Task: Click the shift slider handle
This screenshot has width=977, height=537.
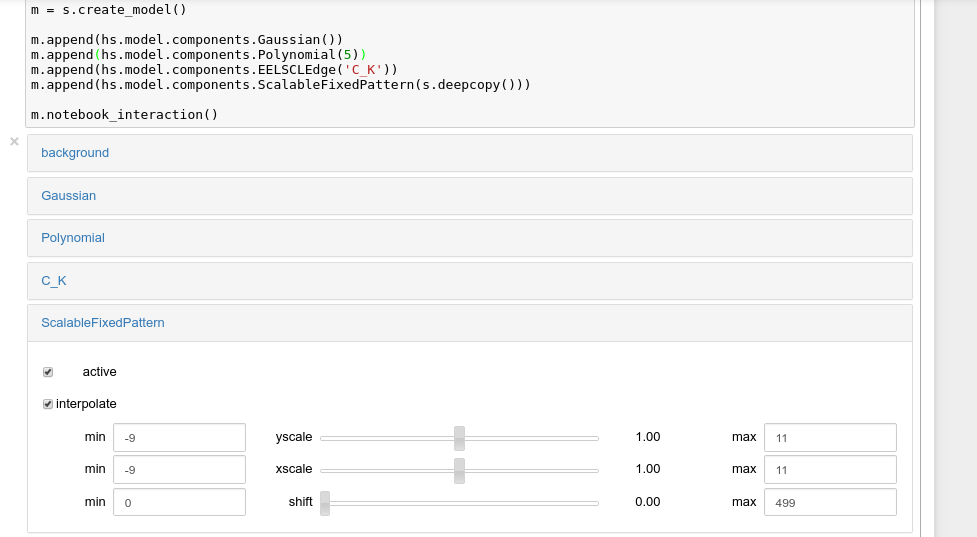Action: coord(325,502)
